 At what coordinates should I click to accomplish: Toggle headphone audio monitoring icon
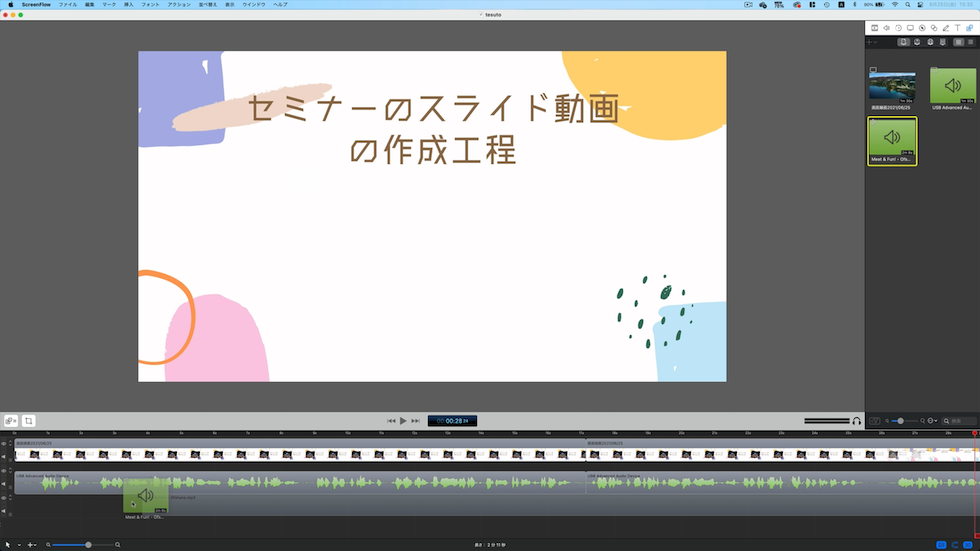[857, 421]
